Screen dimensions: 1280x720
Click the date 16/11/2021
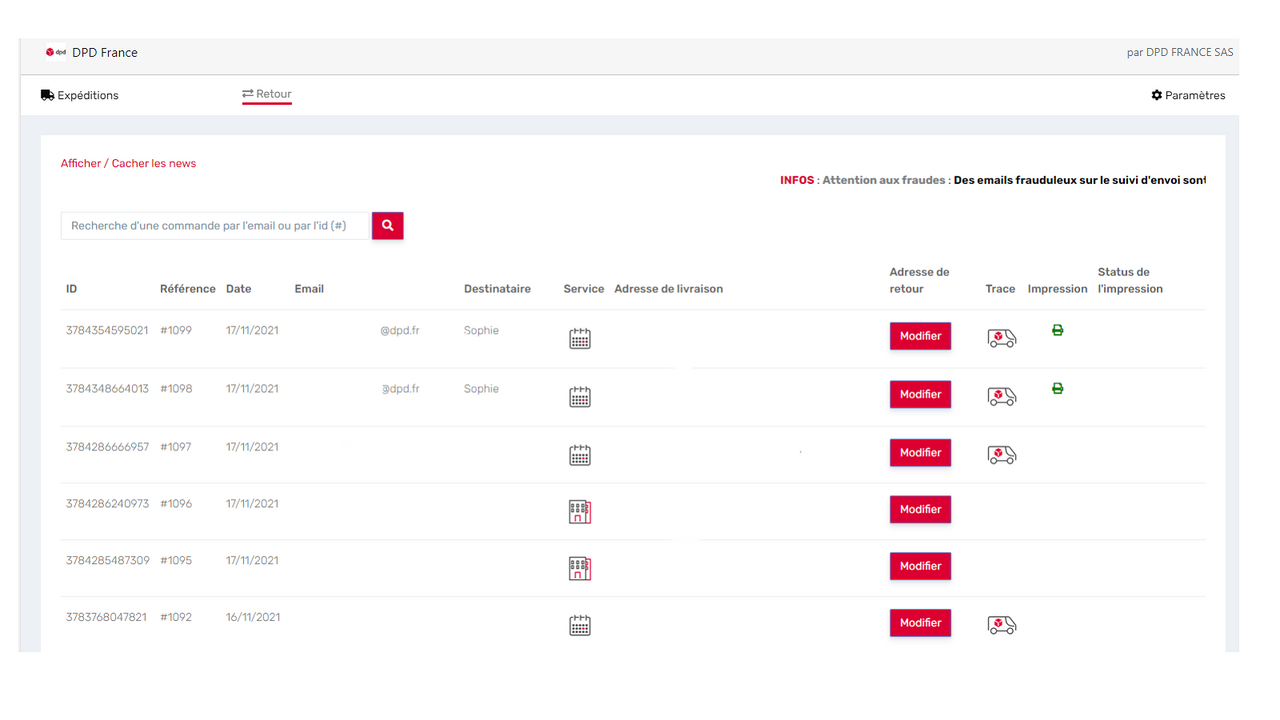[253, 618]
